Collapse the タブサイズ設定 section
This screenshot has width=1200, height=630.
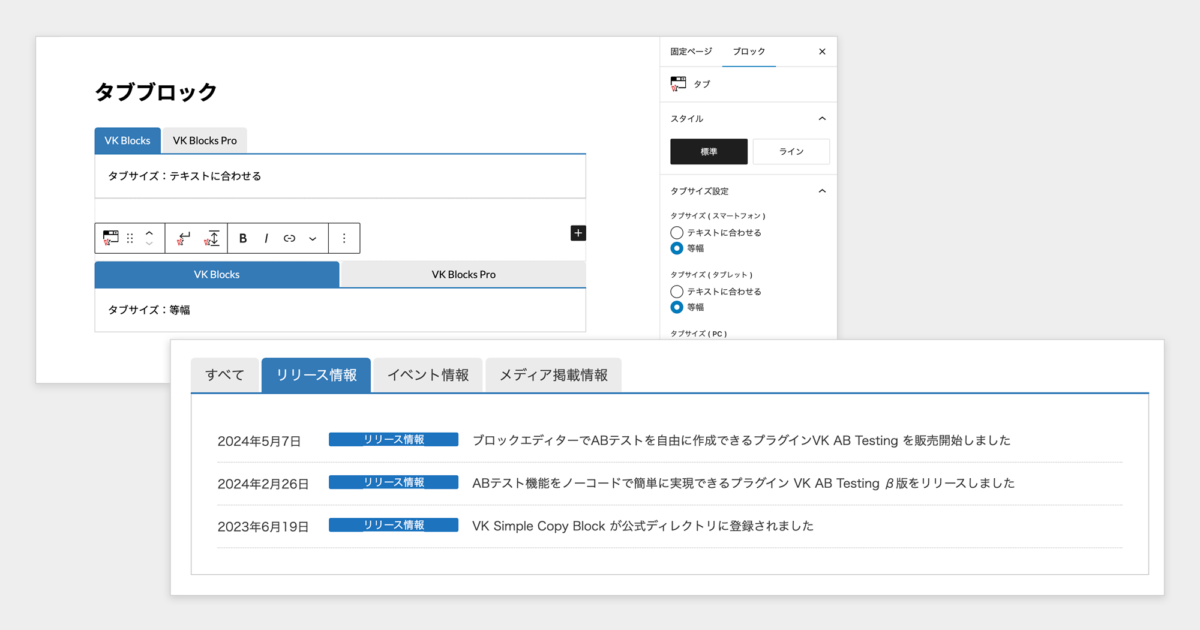822,190
